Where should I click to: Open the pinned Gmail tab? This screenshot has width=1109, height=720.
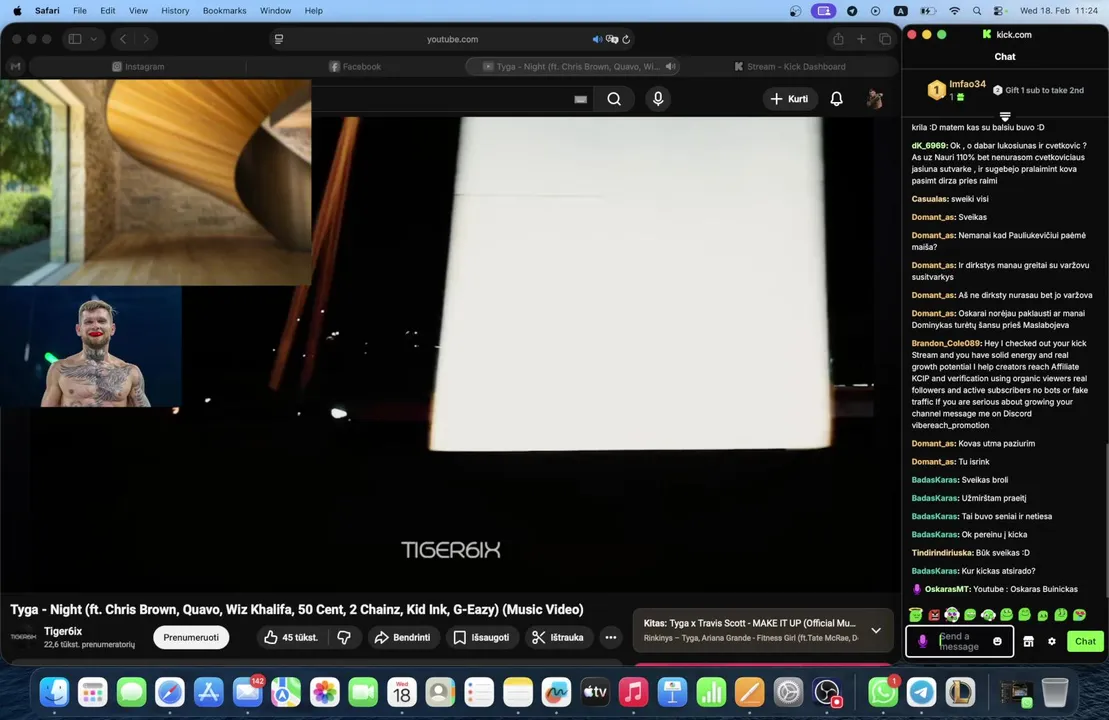[16, 66]
